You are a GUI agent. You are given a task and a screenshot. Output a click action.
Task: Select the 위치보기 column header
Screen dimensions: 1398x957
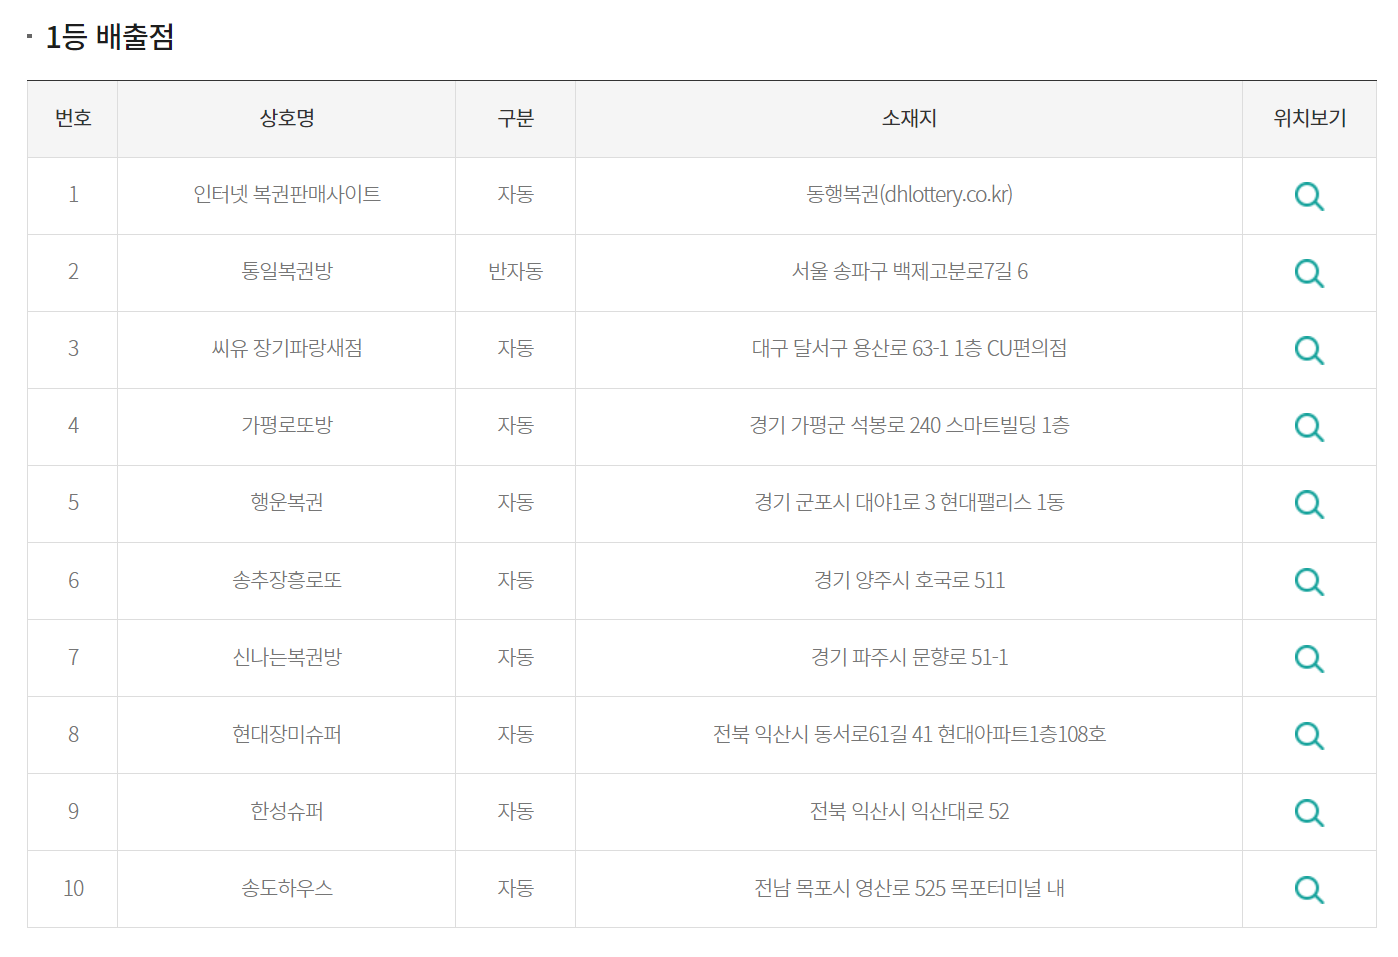[1308, 118]
